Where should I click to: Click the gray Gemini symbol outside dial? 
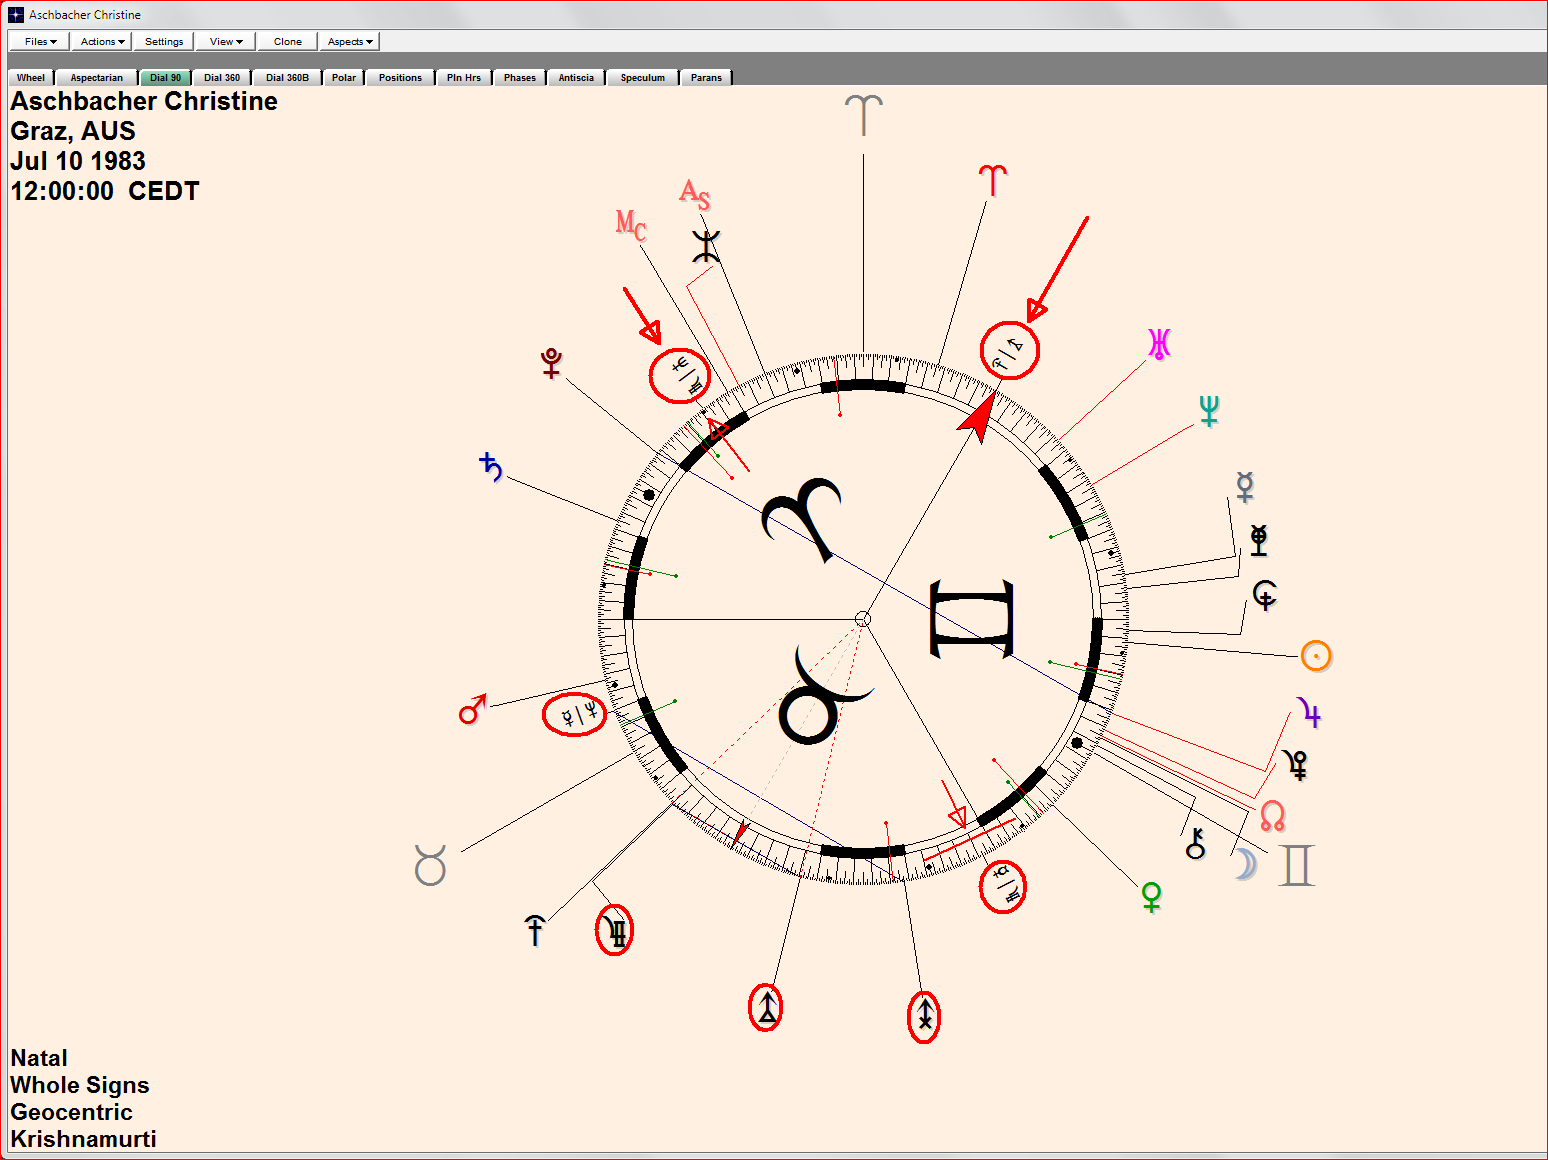[x=1296, y=865]
